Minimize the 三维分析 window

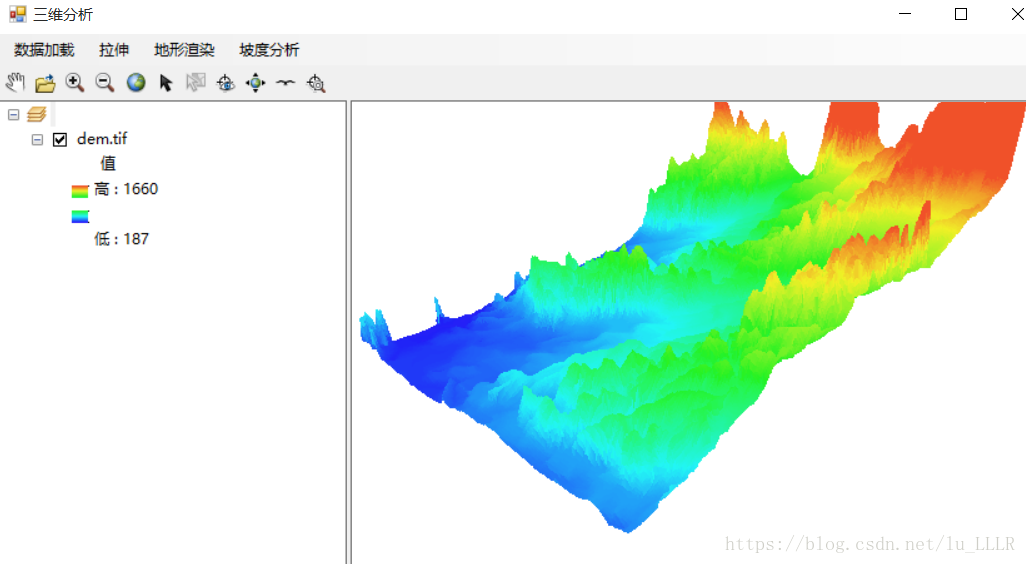point(905,14)
